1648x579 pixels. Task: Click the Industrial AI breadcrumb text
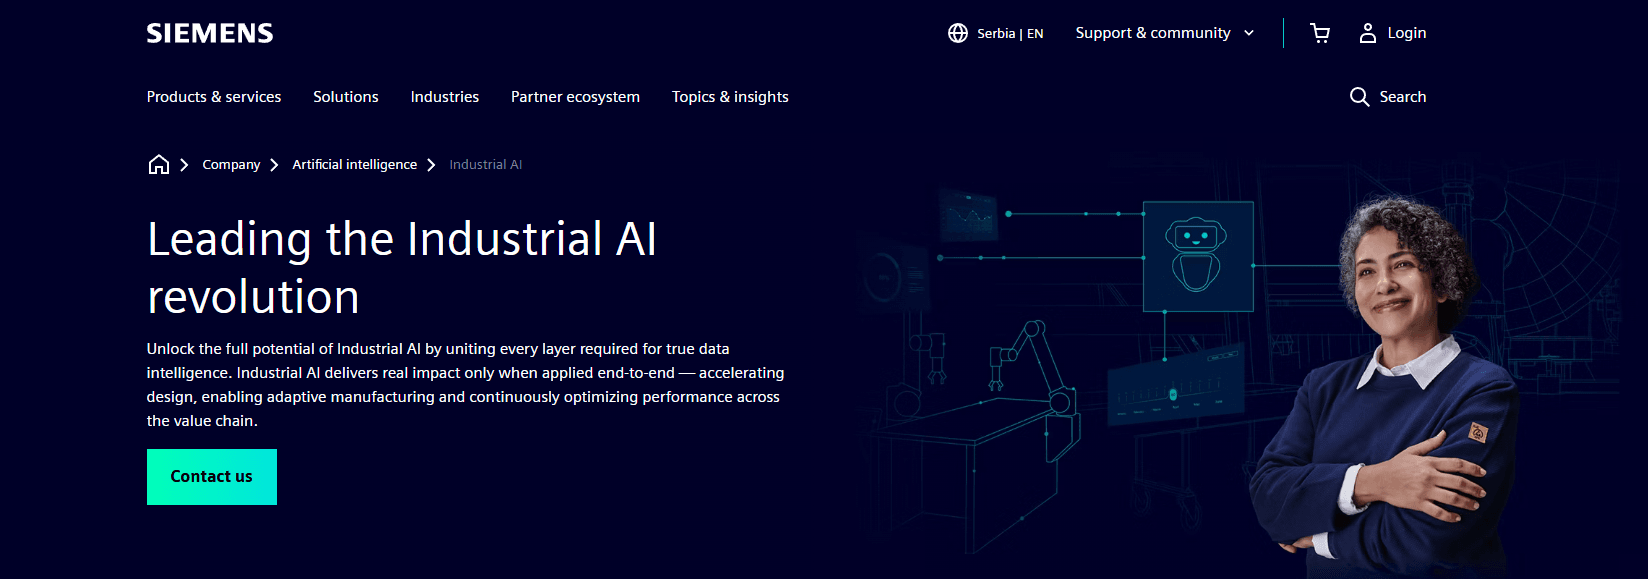pos(486,165)
